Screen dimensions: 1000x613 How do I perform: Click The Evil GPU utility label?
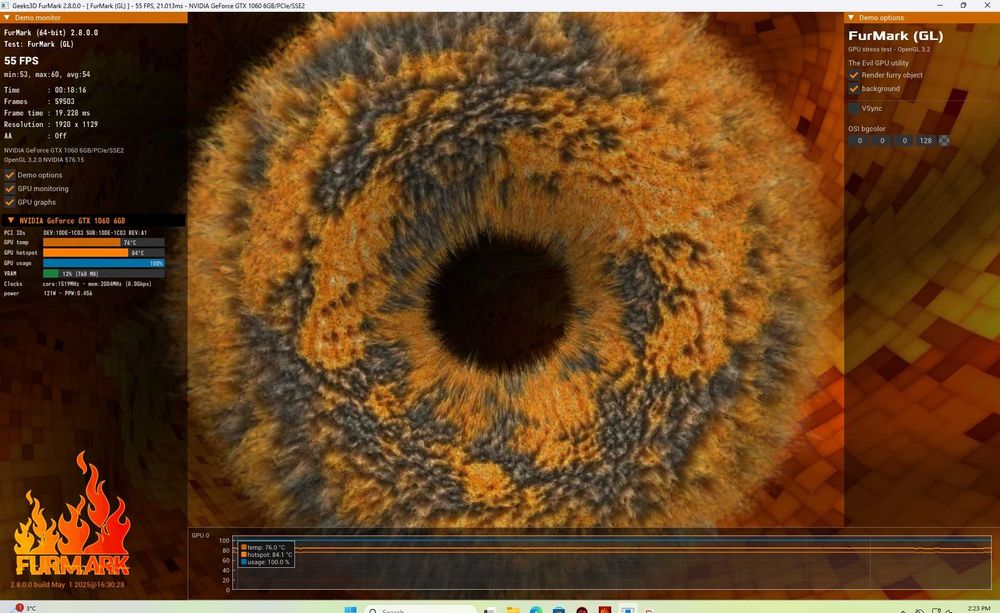click(x=878, y=63)
